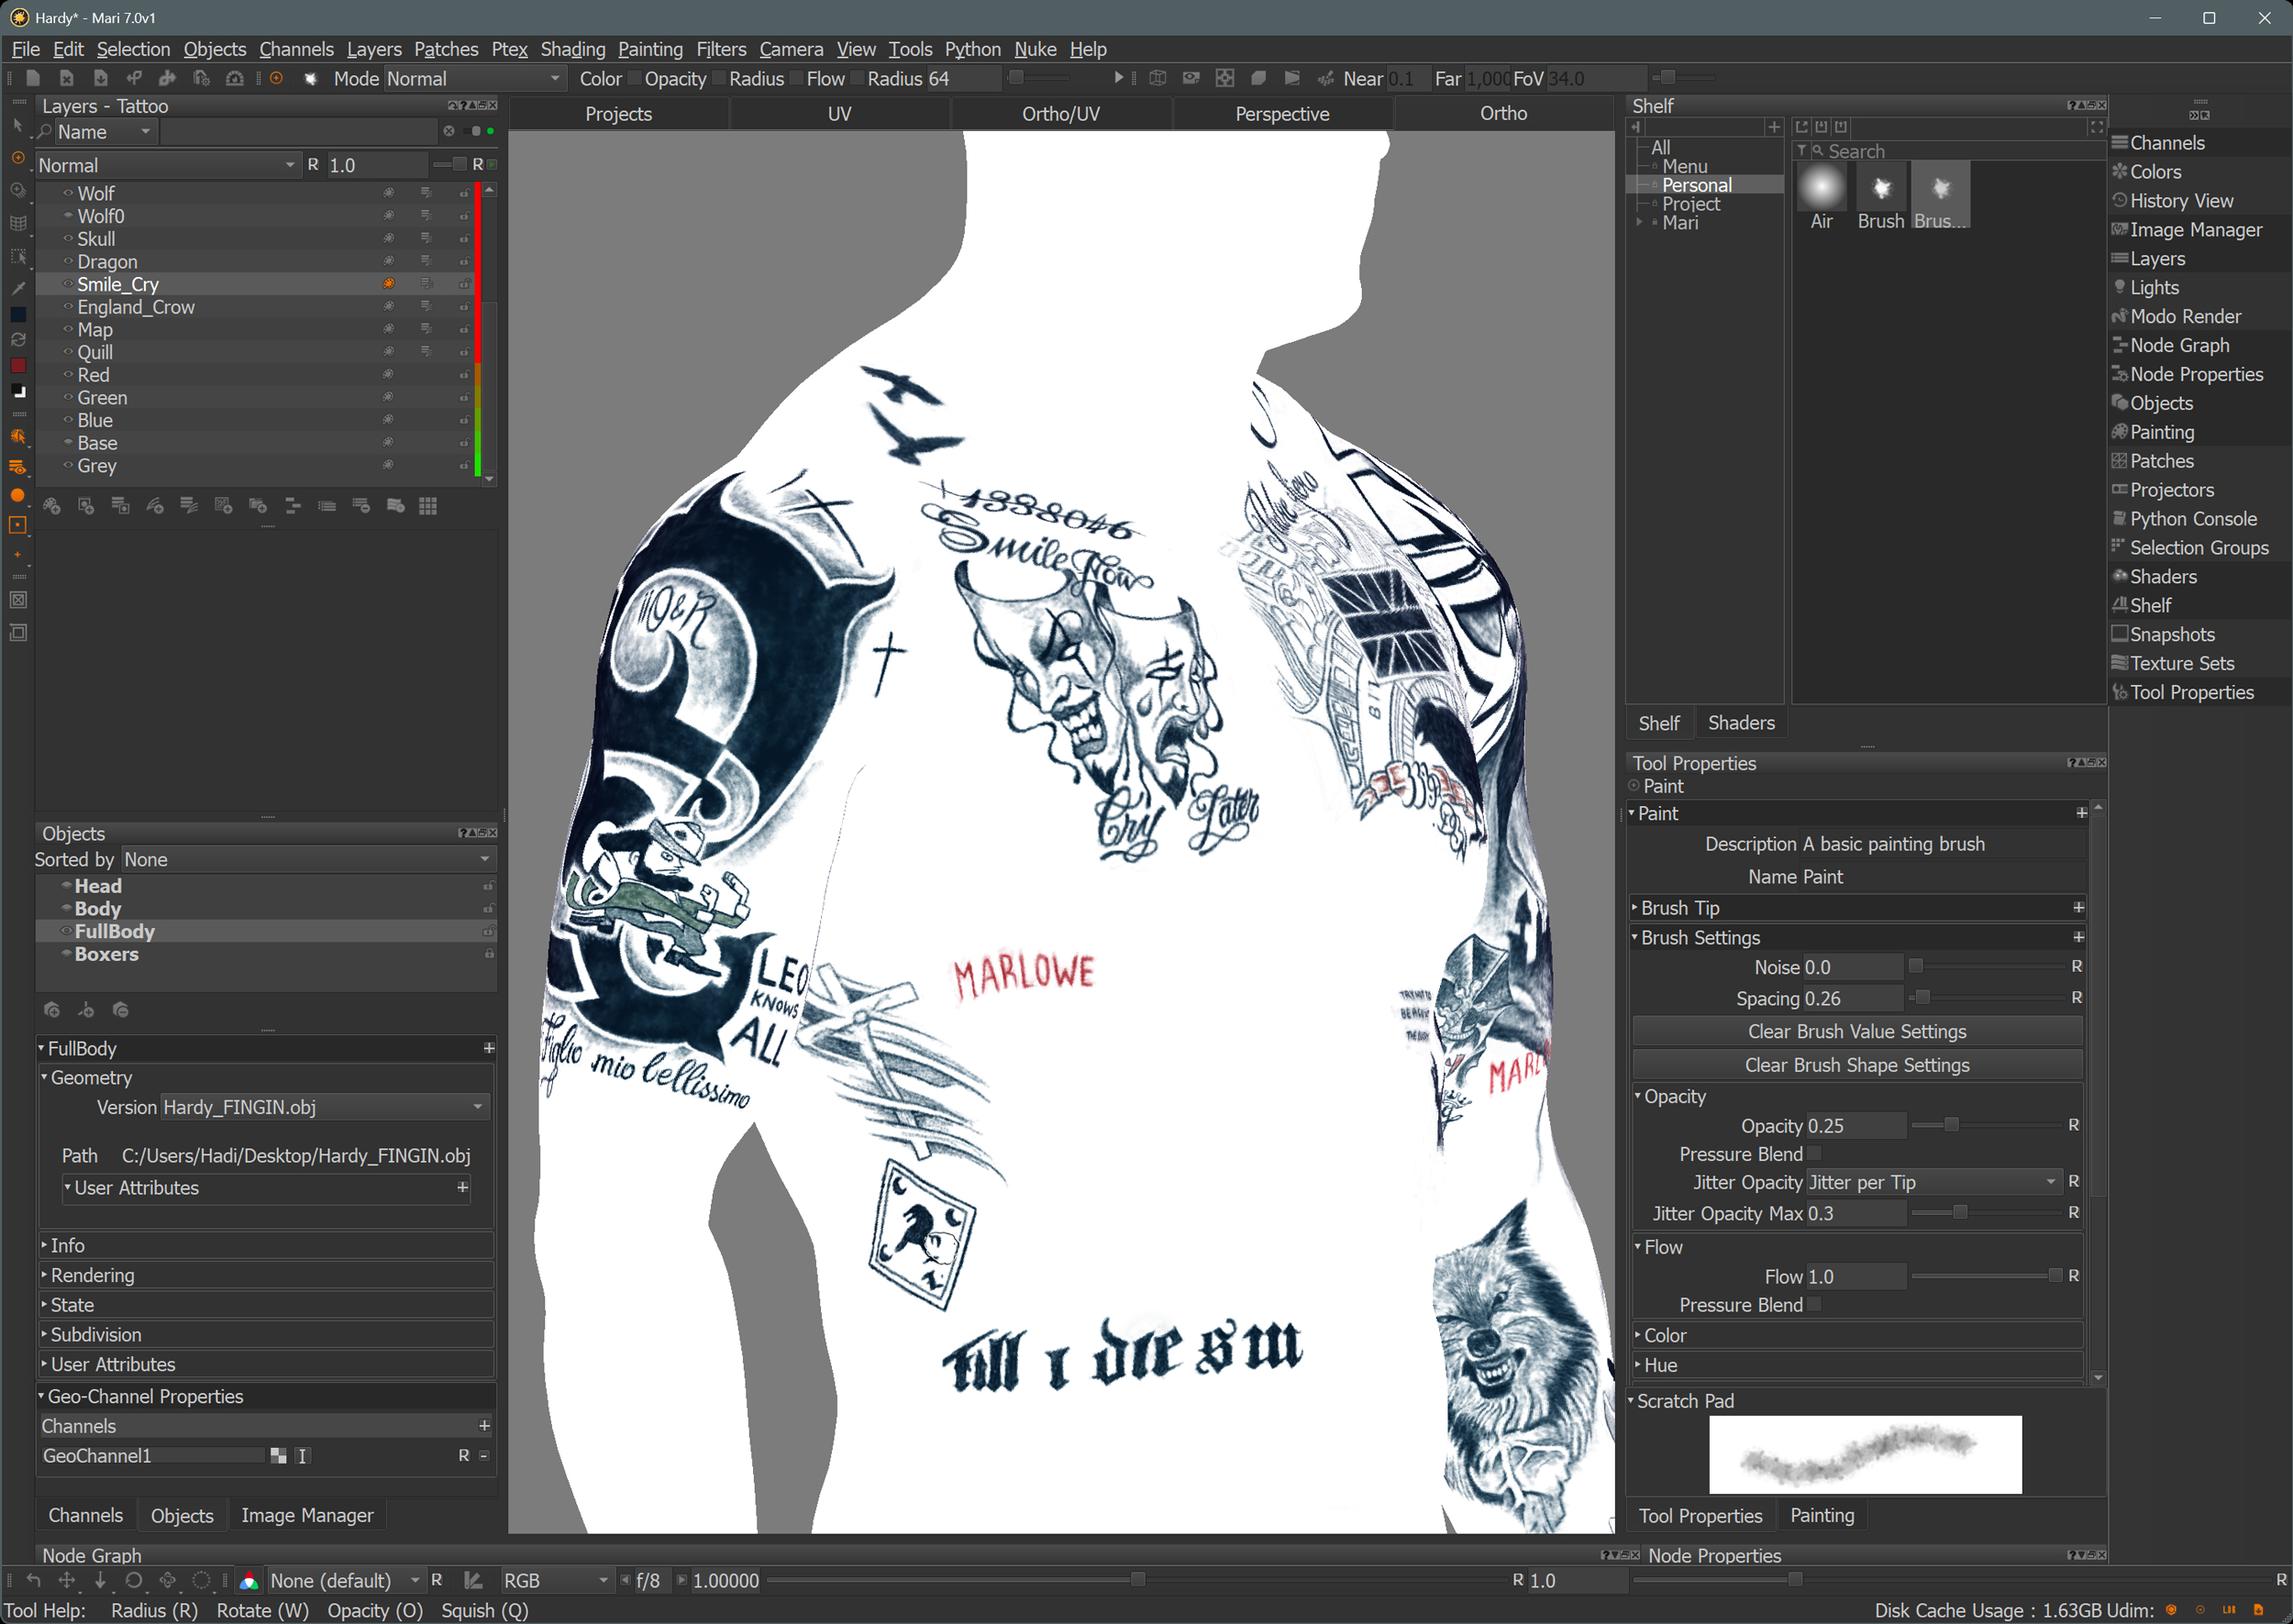
Task: Open the Filters menu
Action: 720,49
